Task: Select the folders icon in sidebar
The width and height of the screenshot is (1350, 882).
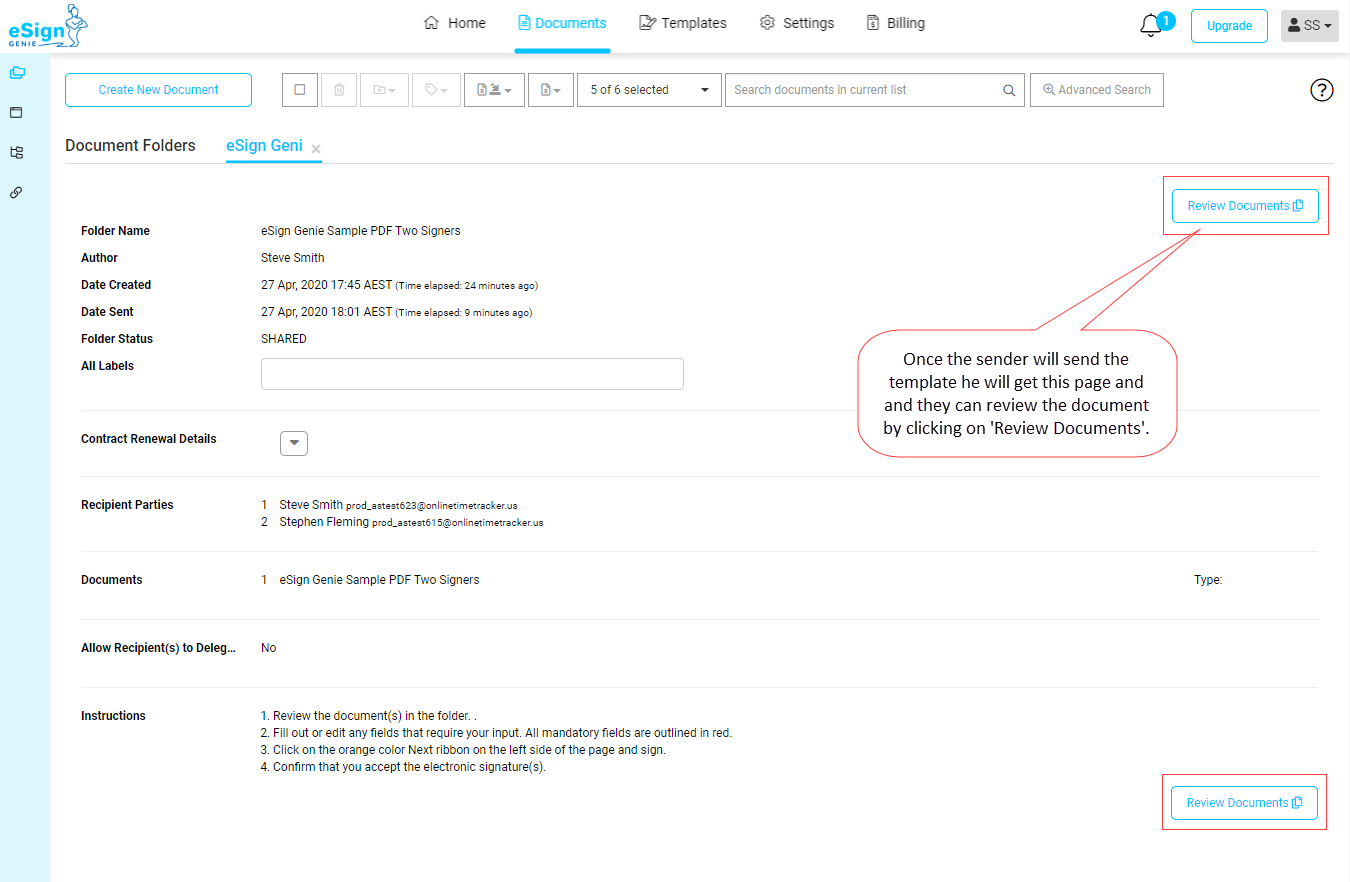Action: (x=16, y=72)
